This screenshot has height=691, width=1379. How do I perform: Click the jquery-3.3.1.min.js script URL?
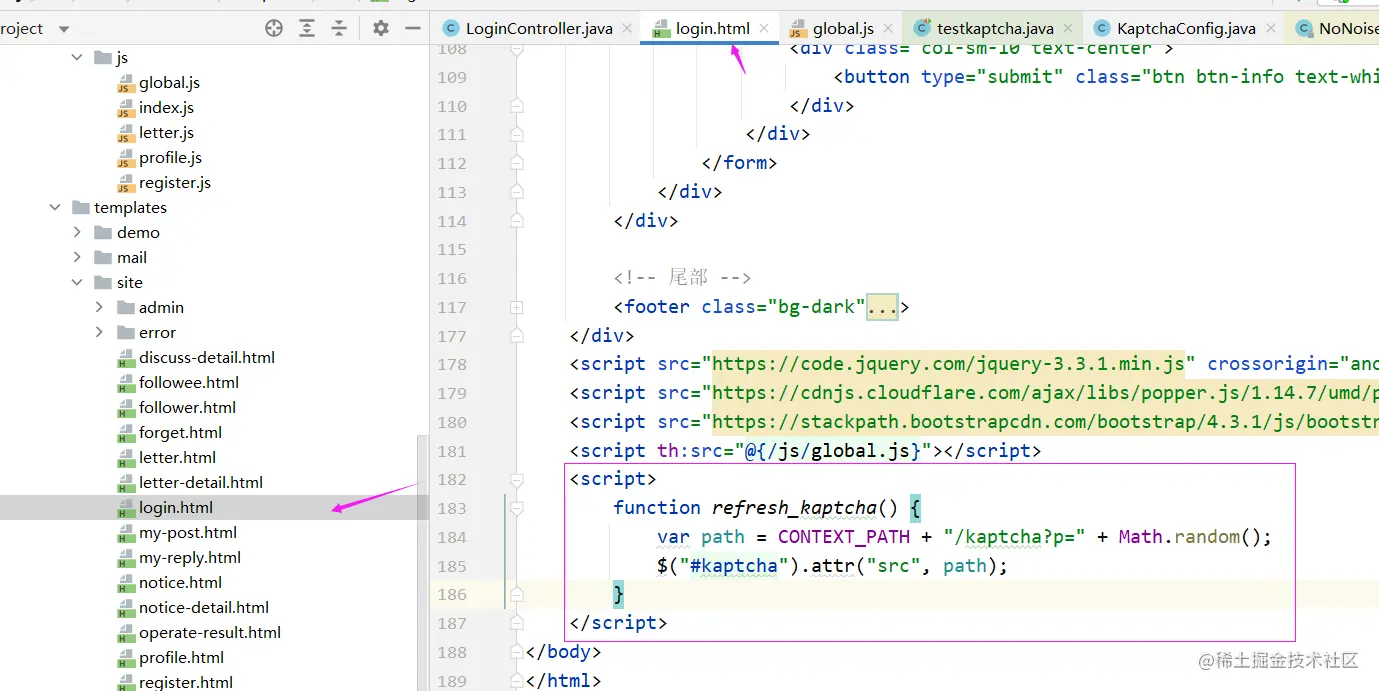pos(948,364)
